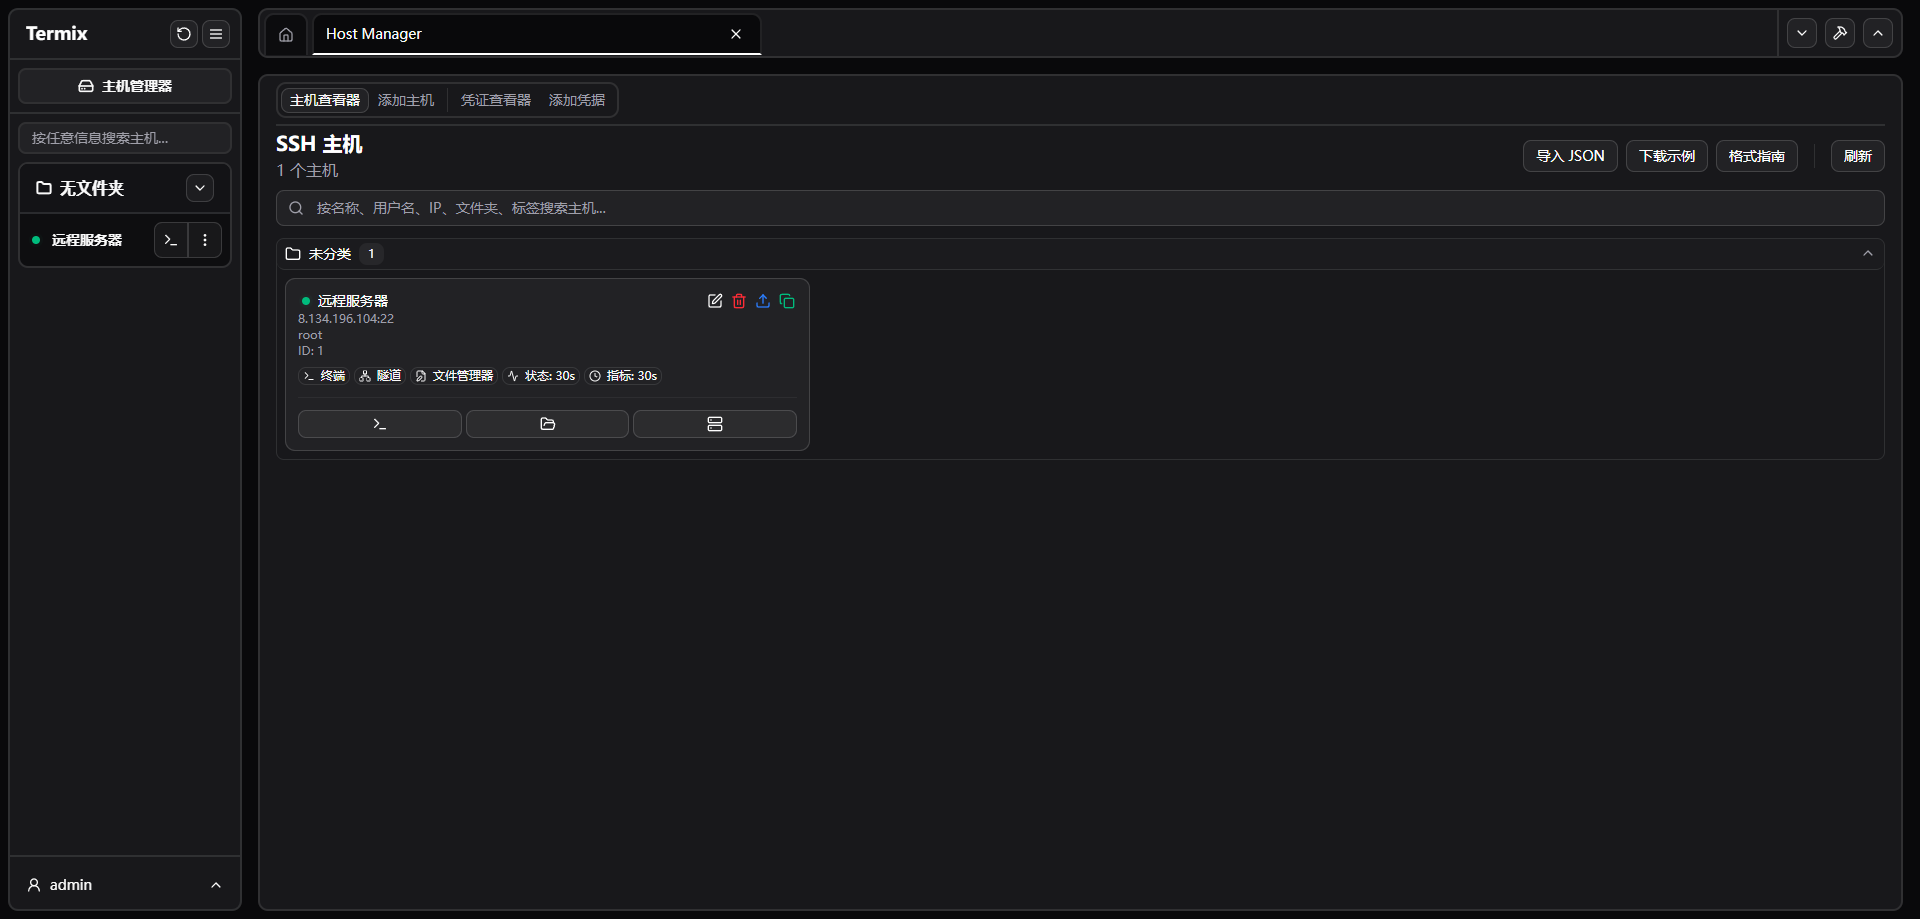Screen dimensions: 1920x919
Task: Click the home icon tab
Action: (x=286, y=35)
